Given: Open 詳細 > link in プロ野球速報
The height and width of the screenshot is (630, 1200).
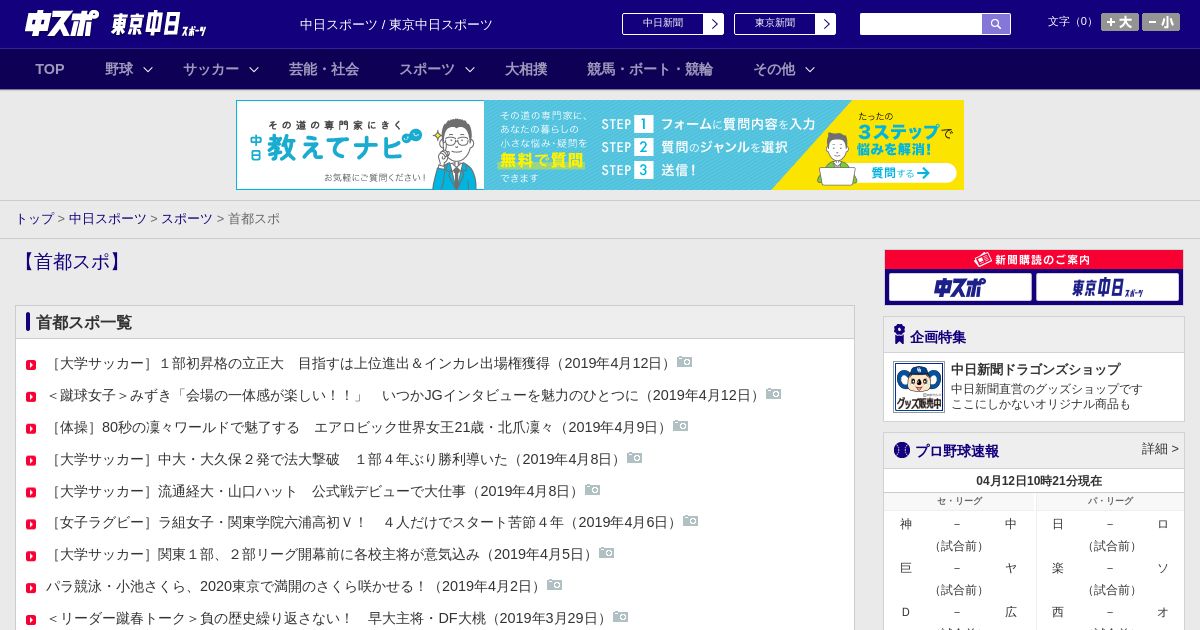Looking at the screenshot, I should tap(1160, 449).
